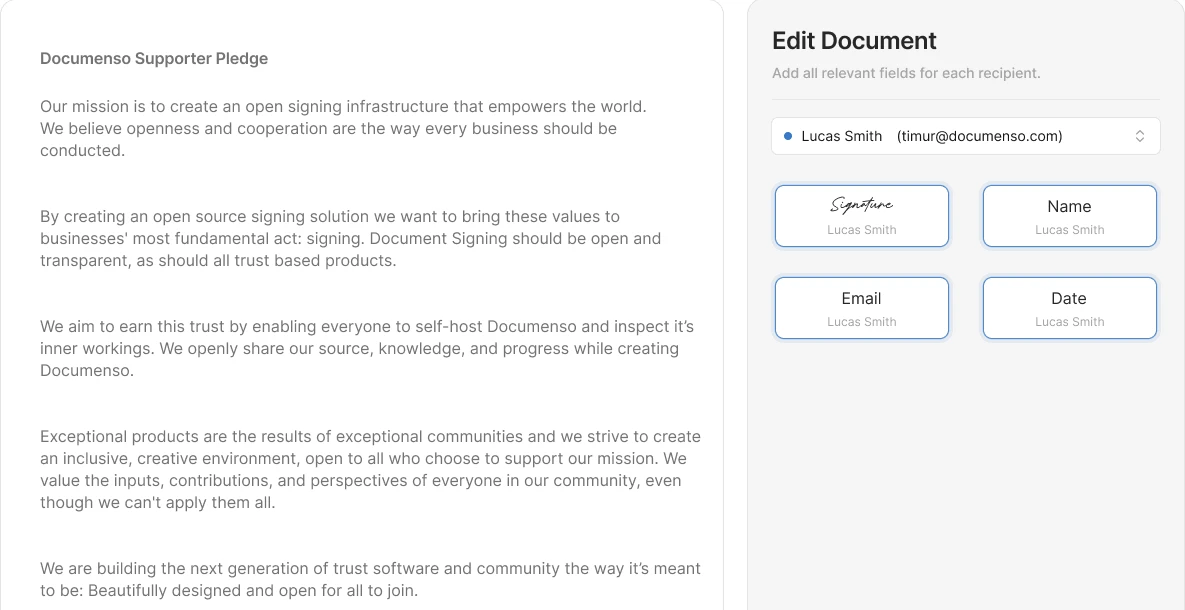This screenshot has width=1185, height=610.
Task: Select the Name field card
Action: click(1069, 216)
